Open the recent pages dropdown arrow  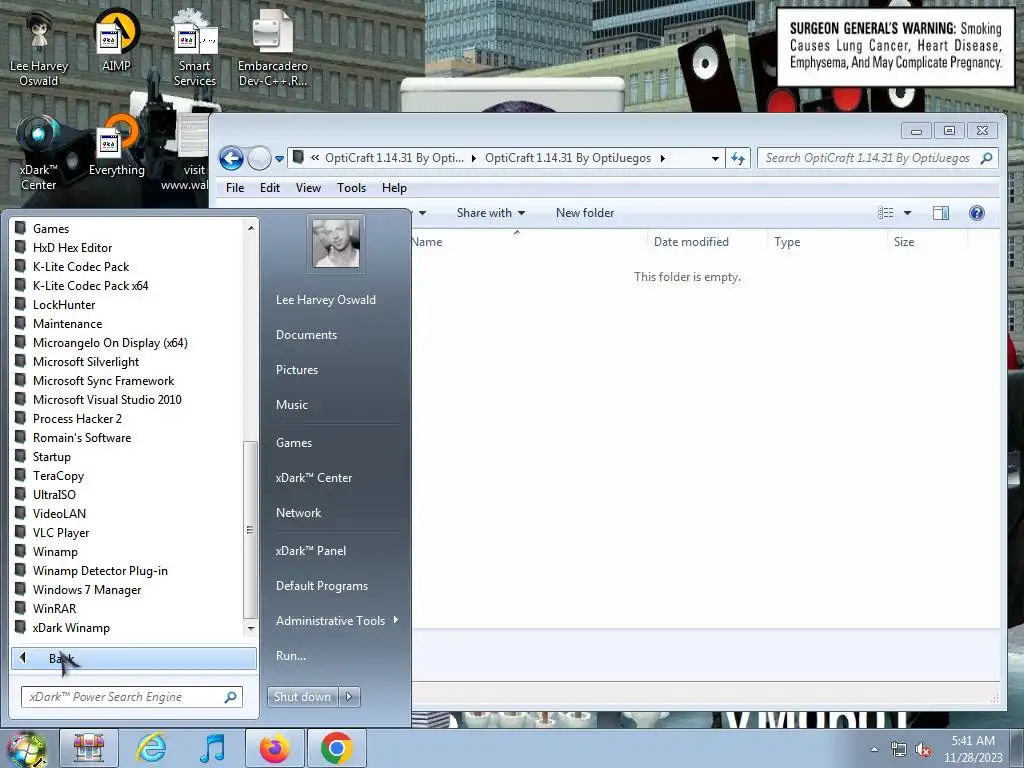pyautogui.click(x=280, y=159)
